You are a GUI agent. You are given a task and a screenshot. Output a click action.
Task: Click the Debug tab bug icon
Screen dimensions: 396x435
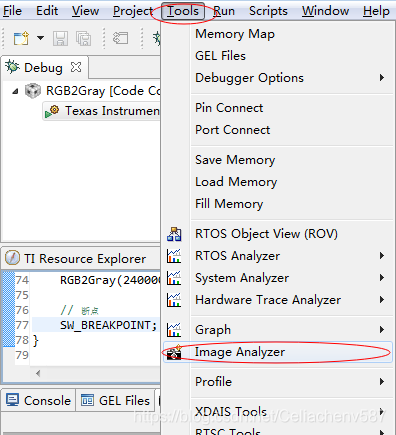coord(12,67)
